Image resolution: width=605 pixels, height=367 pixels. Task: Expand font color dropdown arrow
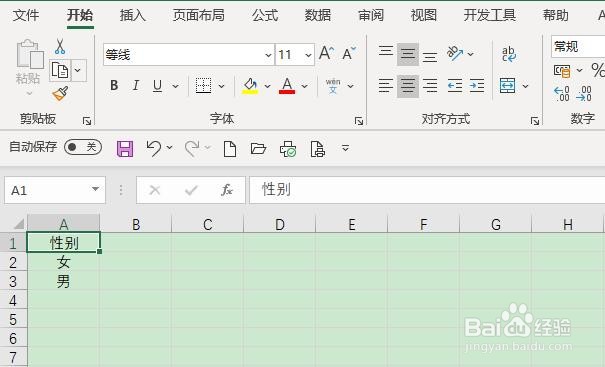tap(304, 86)
